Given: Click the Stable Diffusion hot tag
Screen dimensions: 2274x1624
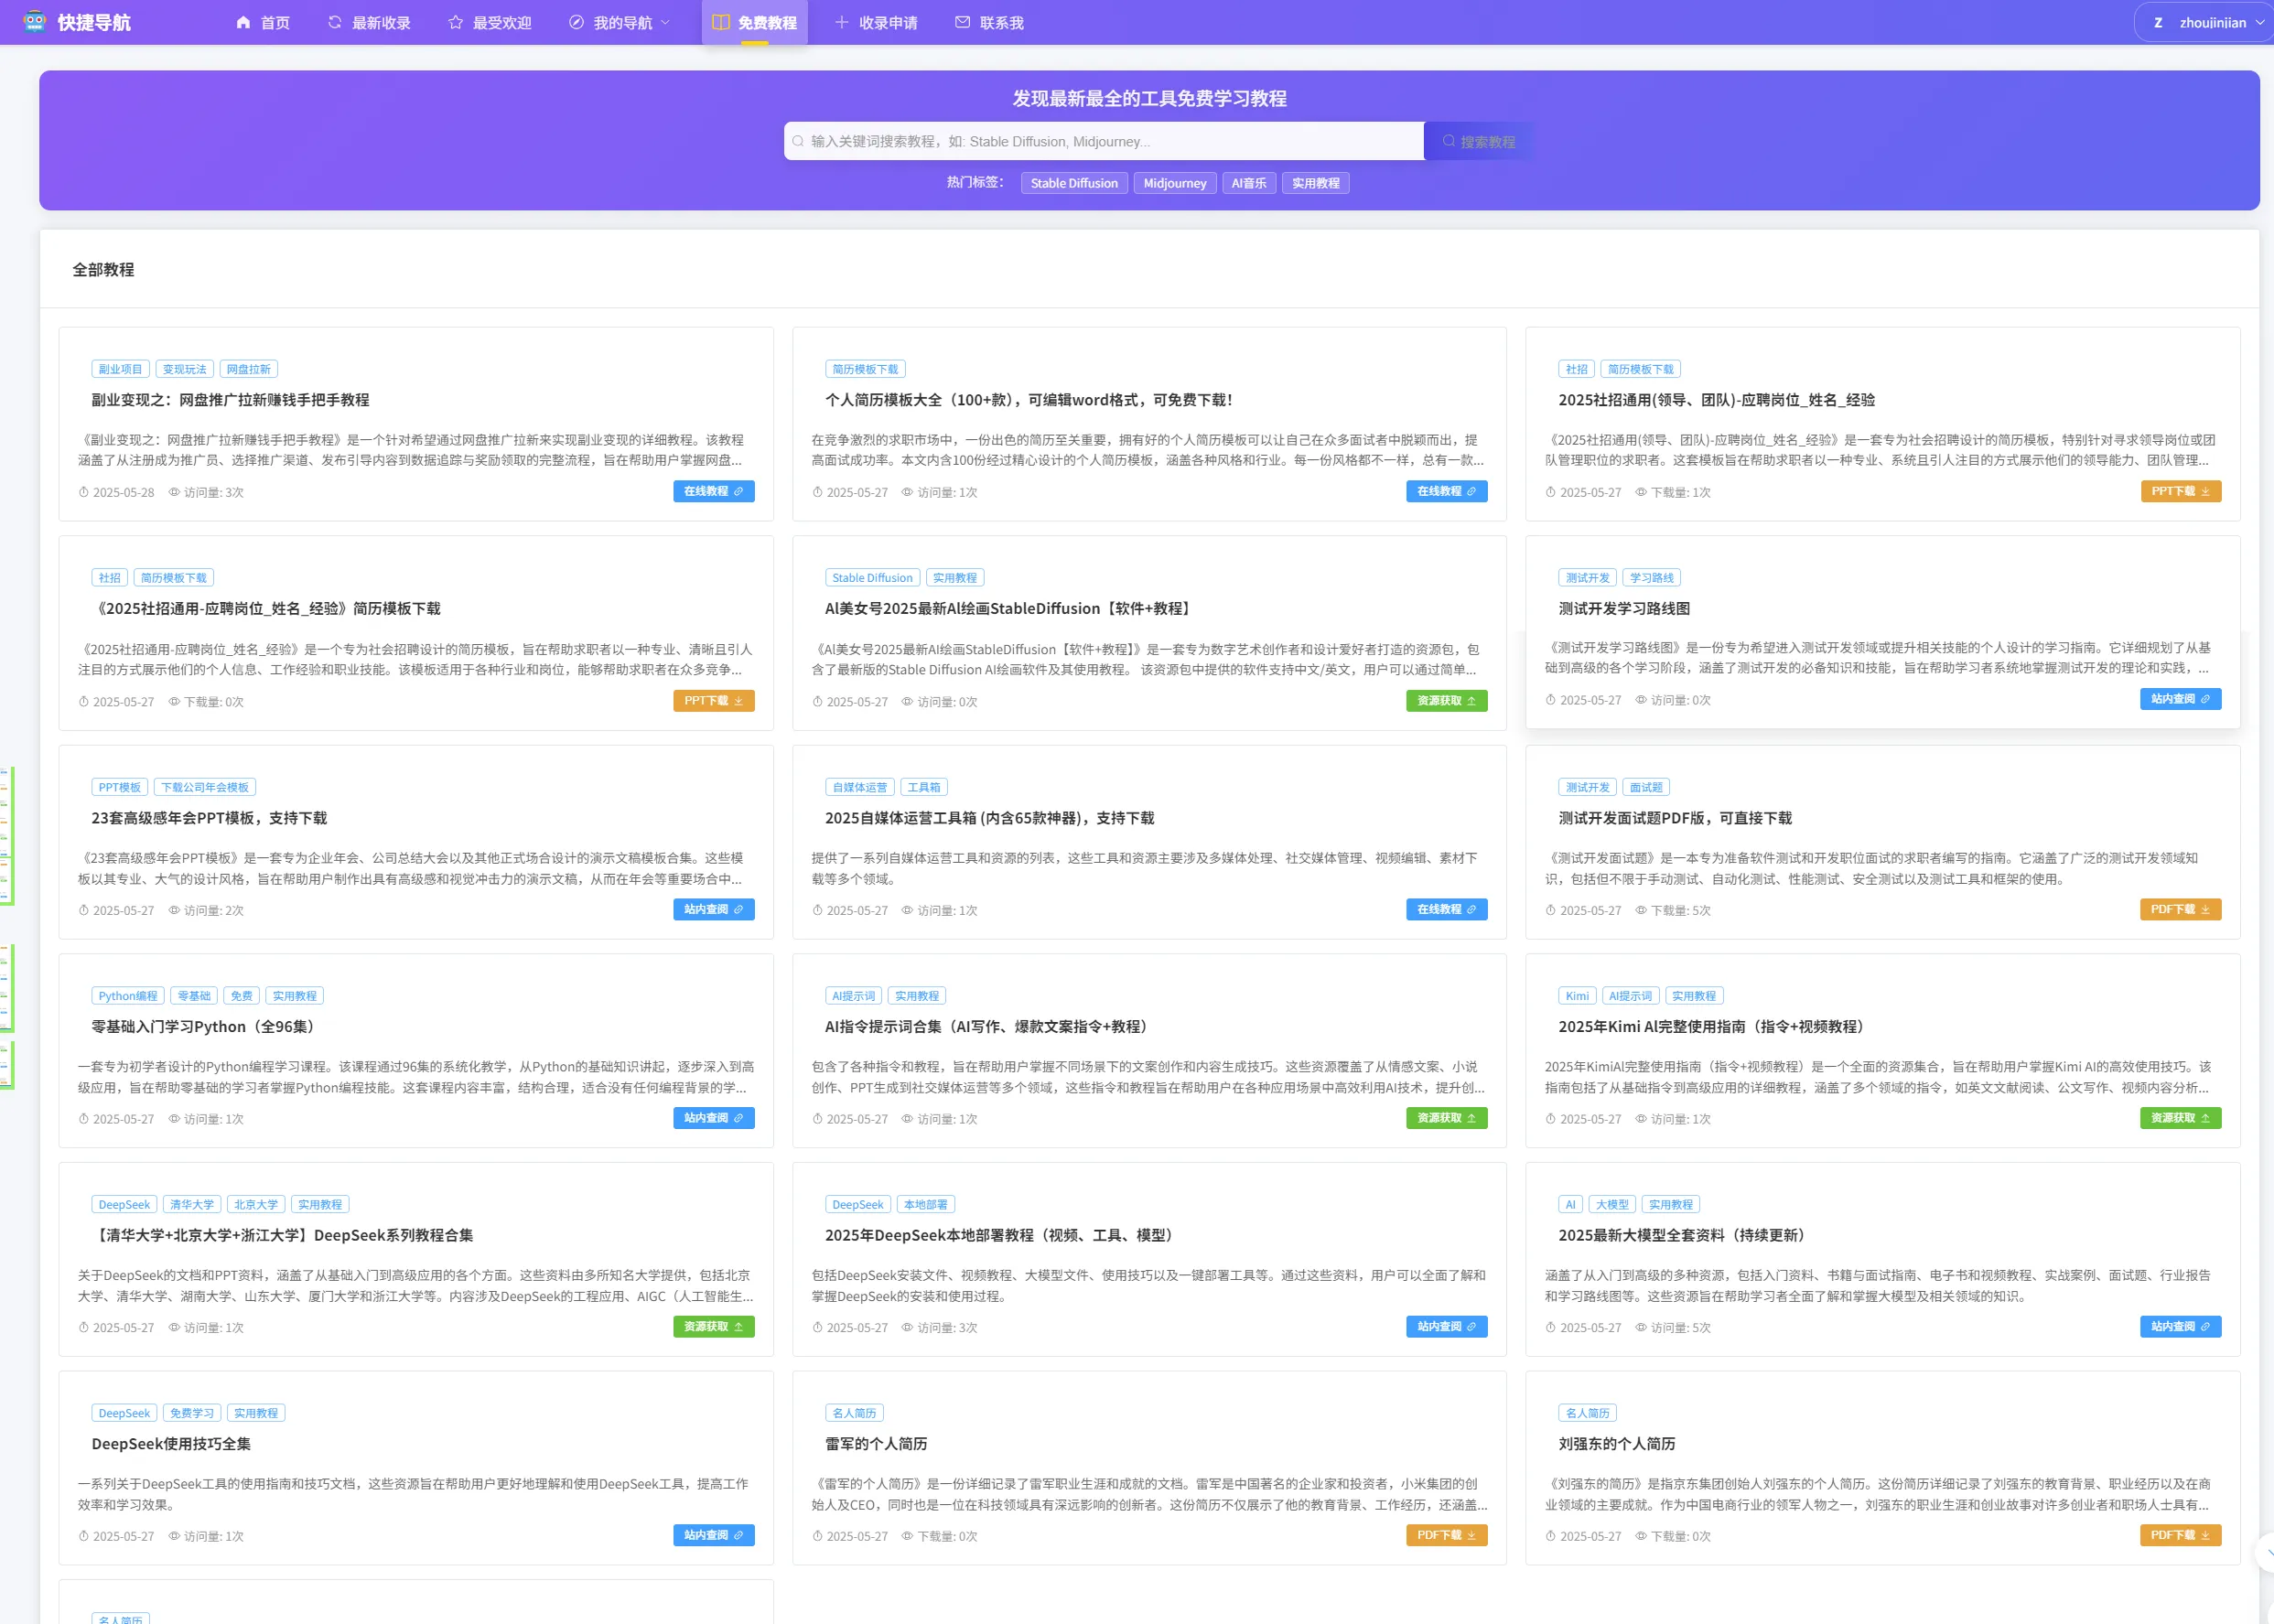Looking at the screenshot, I should click(x=1074, y=183).
